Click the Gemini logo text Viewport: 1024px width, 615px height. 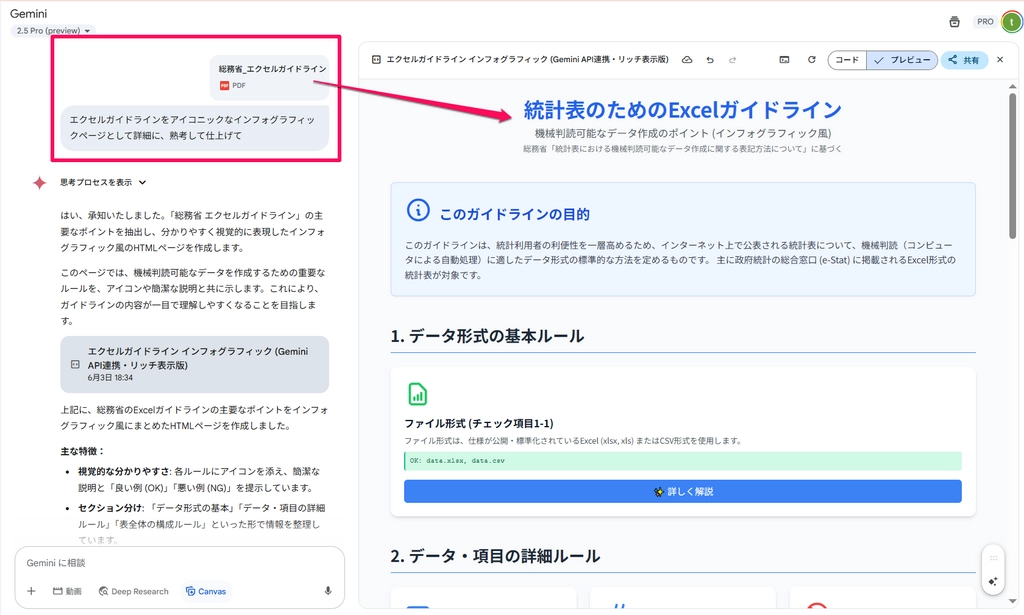click(x=28, y=13)
